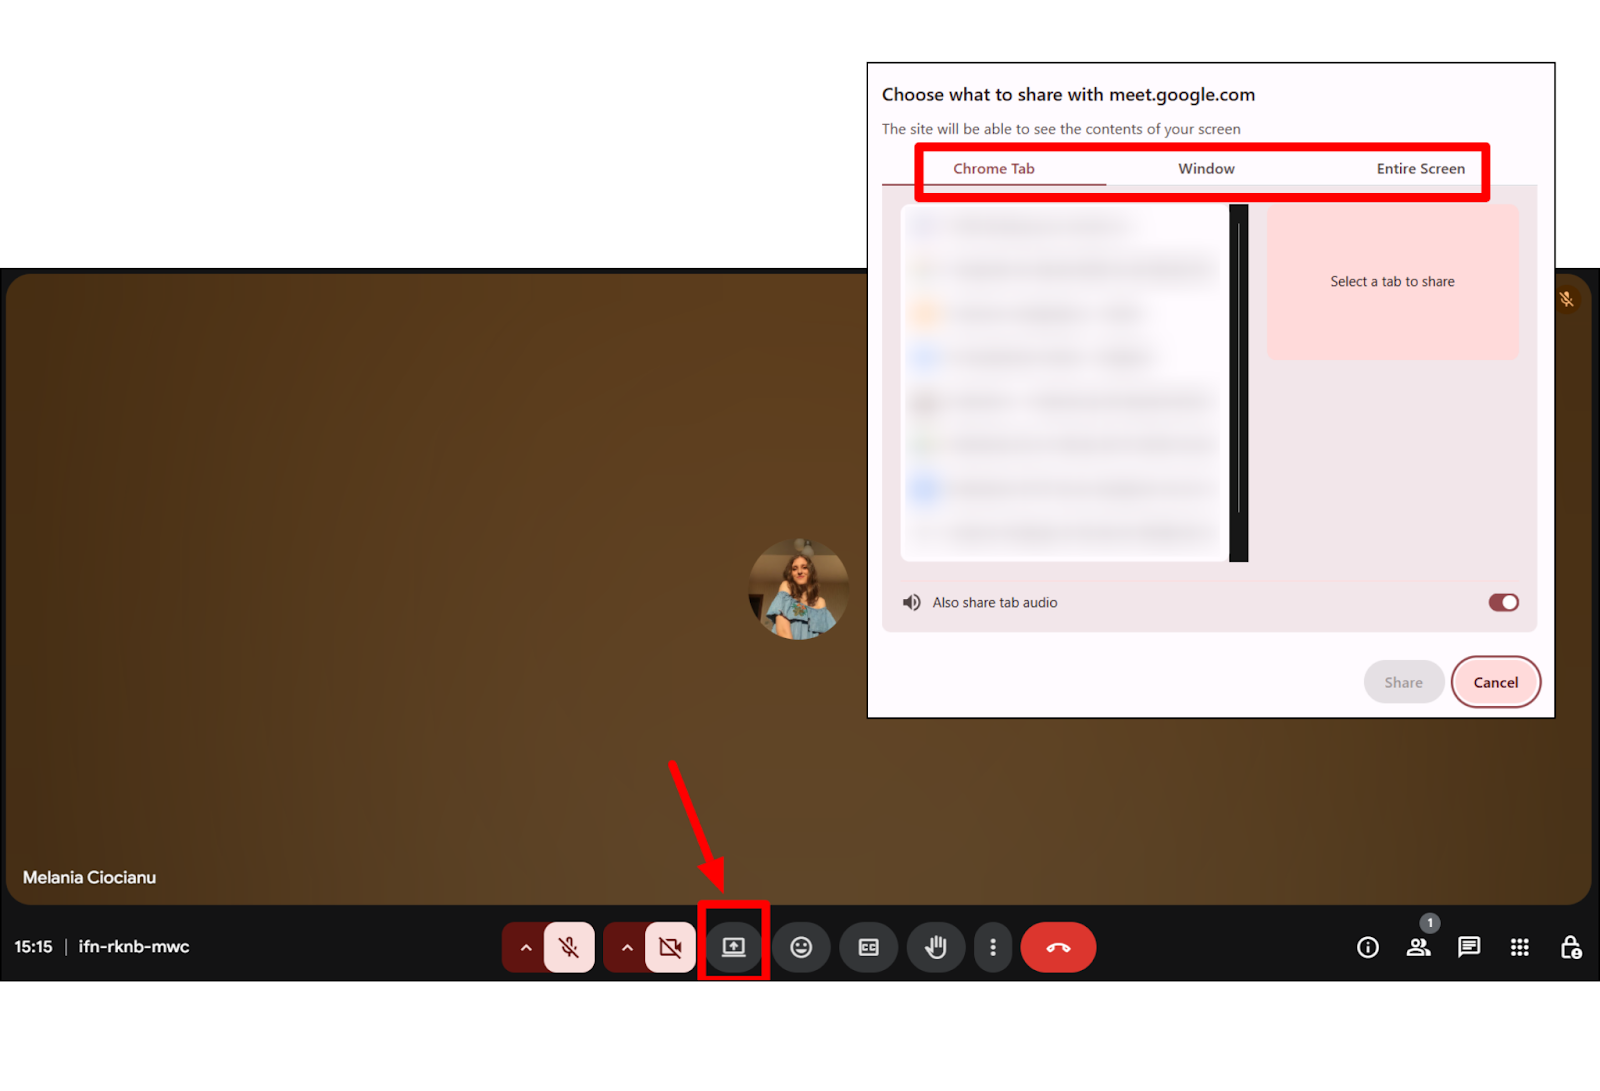The image size is (1600, 1091).
Task: Switch to the Window sharing tab
Action: [1205, 168]
